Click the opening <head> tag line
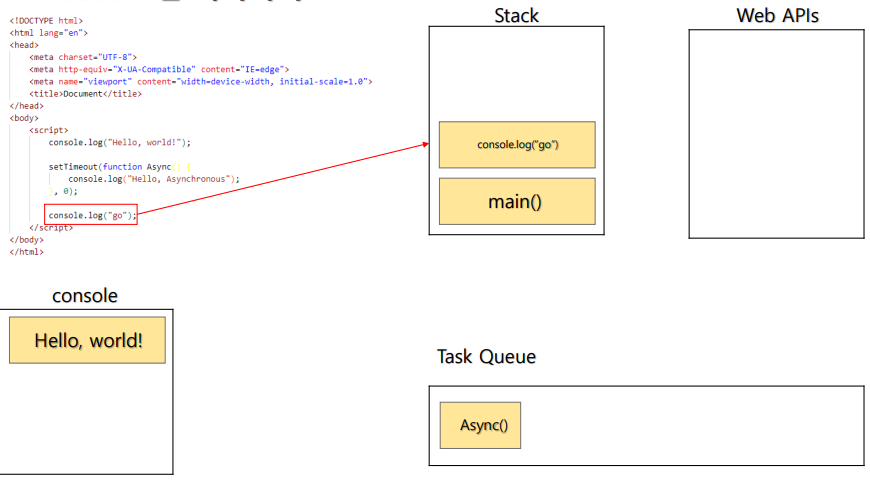The height and width of the screenshot is (480, 870). [x=24, y=45]
